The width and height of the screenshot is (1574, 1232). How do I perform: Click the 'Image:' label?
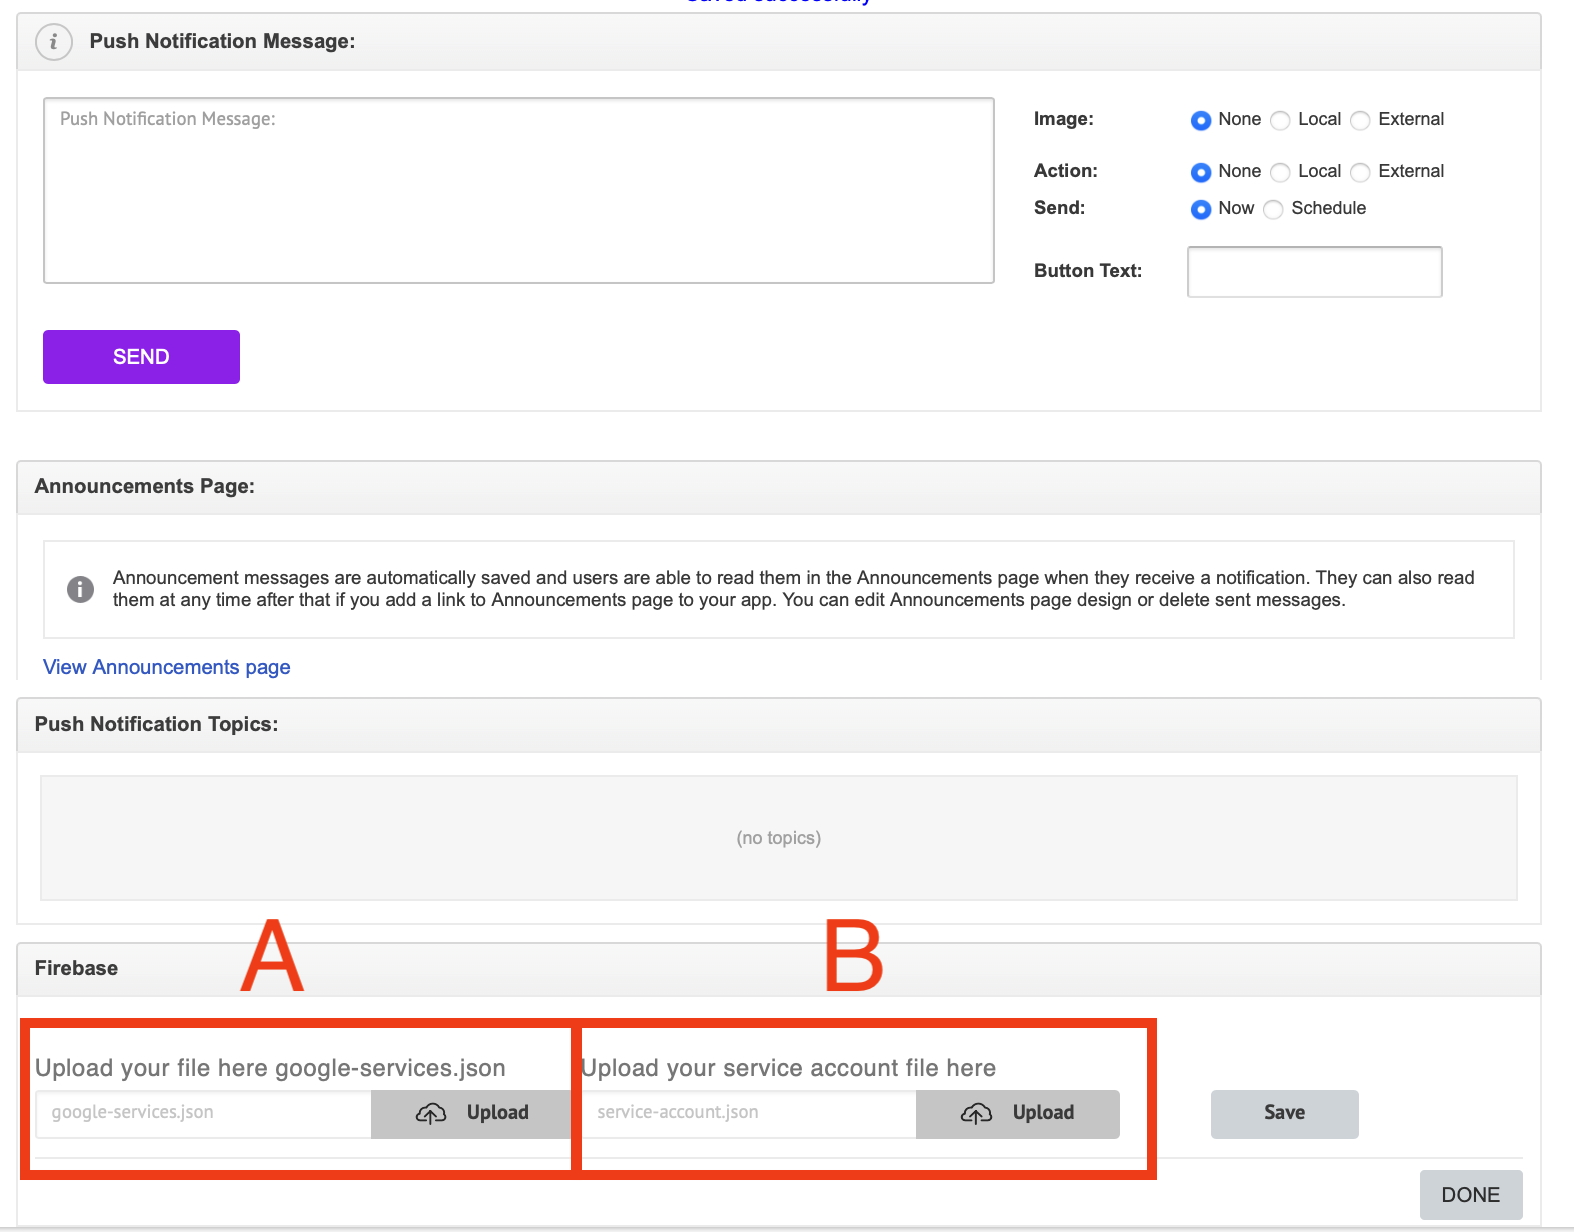point(1064,119)
